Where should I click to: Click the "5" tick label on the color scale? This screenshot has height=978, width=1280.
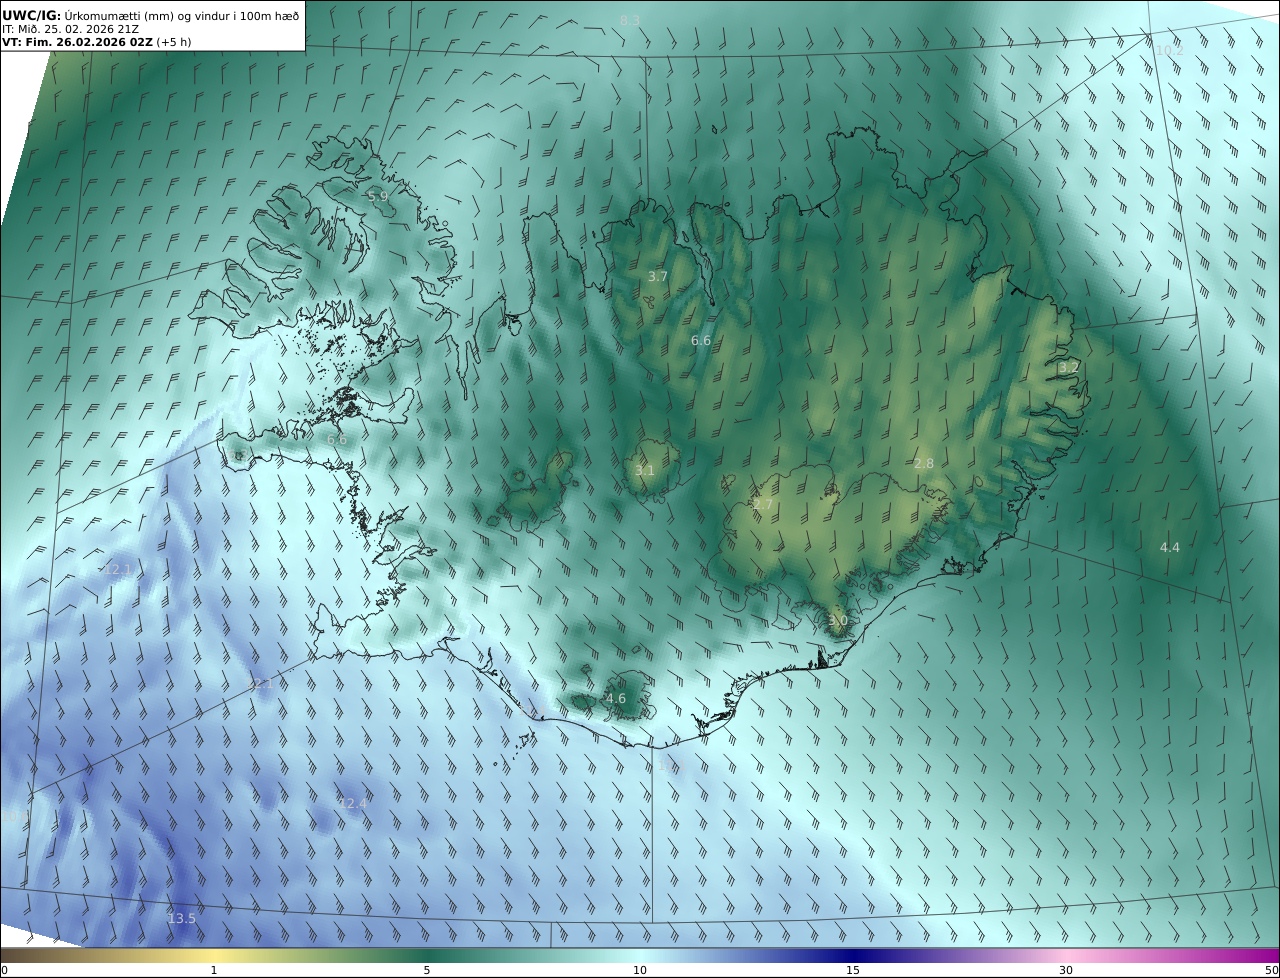click(427, 970)
